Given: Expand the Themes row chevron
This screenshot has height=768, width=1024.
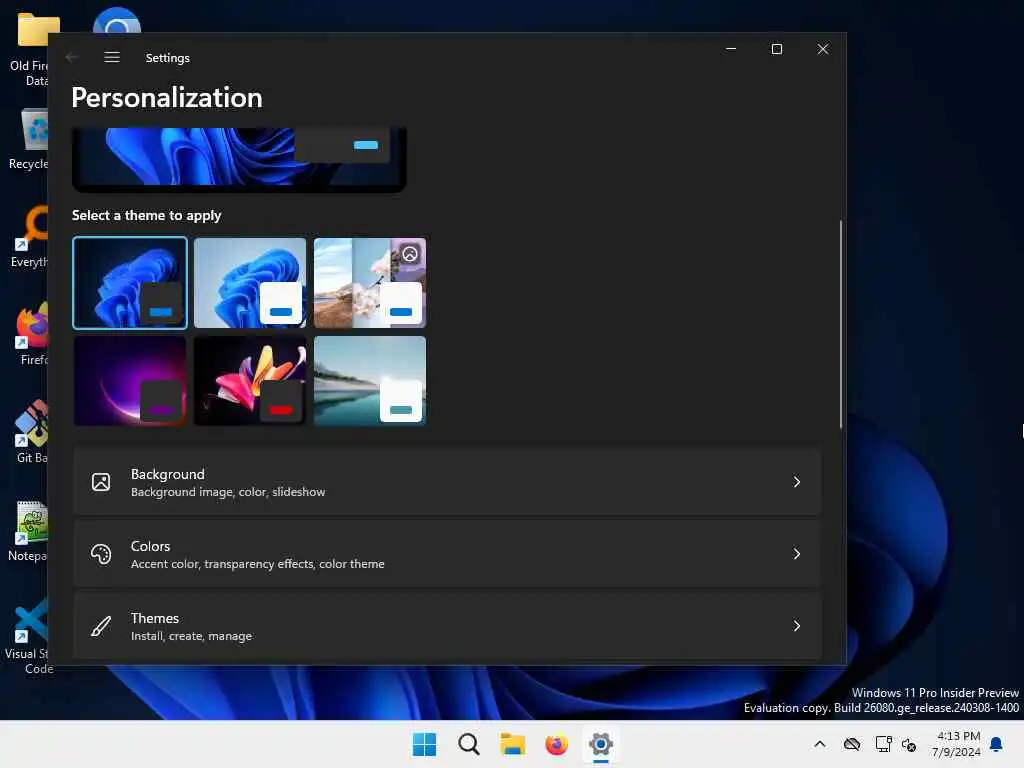Looking at the screenshot, I should click(797, 626).
